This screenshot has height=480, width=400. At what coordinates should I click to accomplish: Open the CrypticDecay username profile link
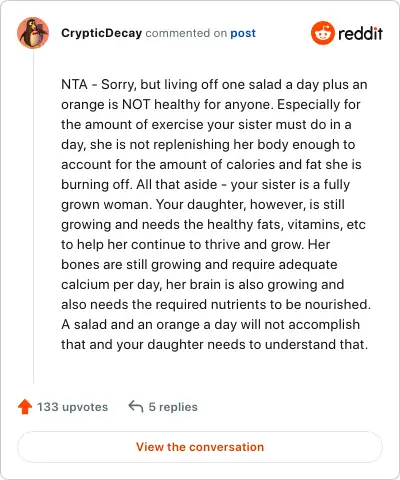click(x=102, y=33)
